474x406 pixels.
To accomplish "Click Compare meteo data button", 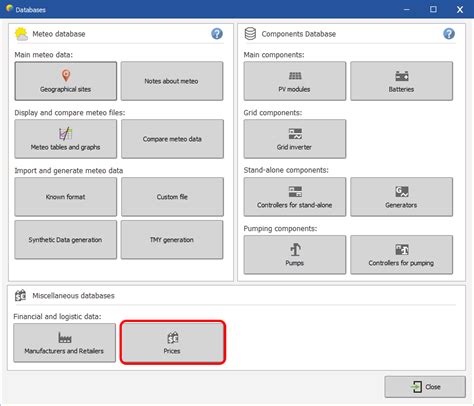I will tap(172, 139).
